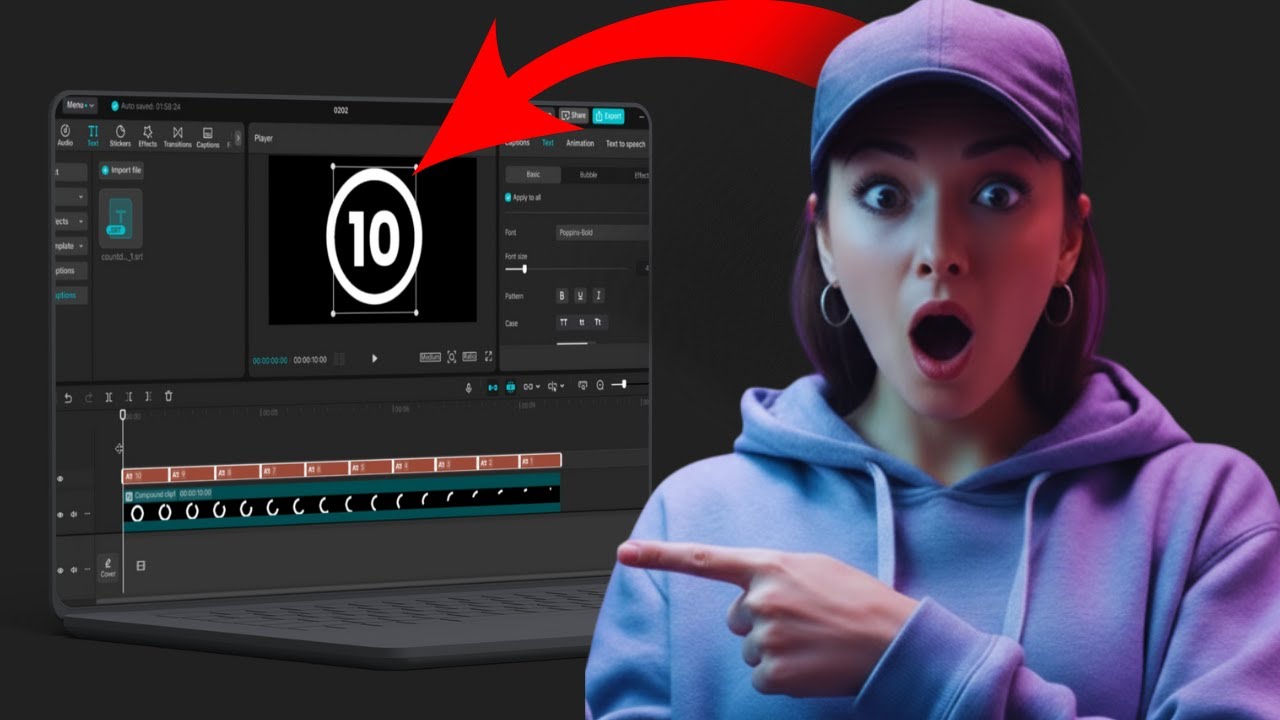Image resolution: width=1280 pixels, height=720 pixels.
Task: Open more options for Cover track
Action: [87, 570]
